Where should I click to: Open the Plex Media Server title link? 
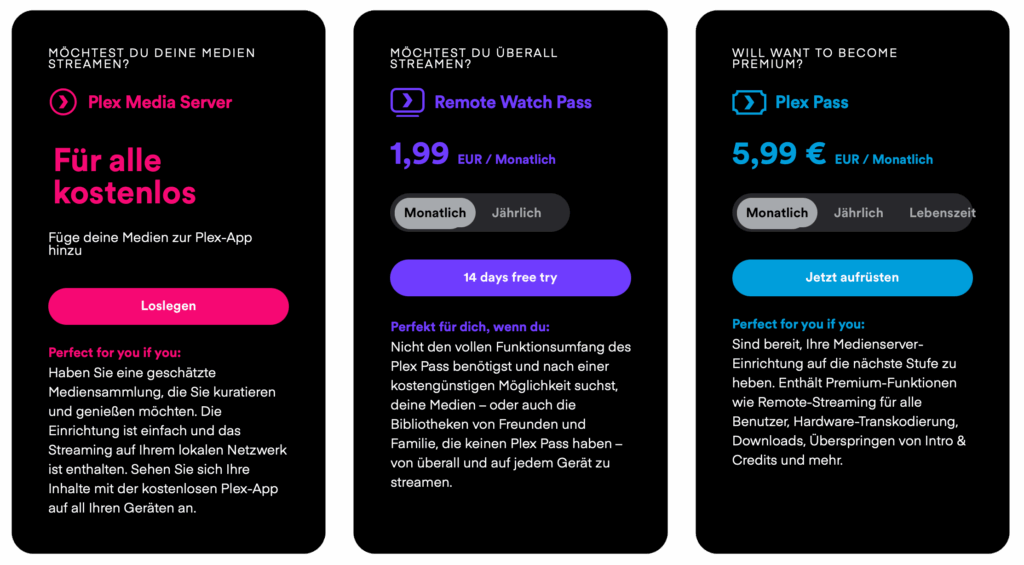pos(160,102)
